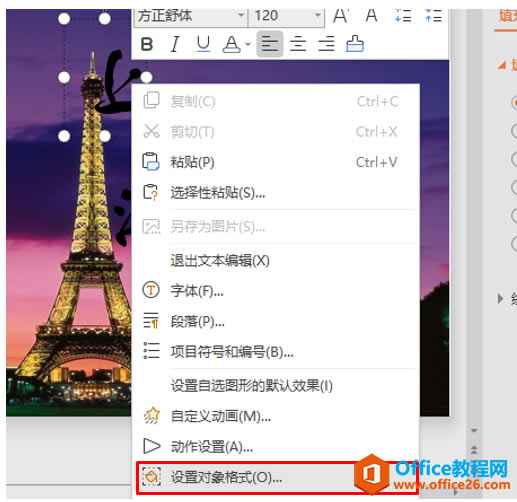Decrease line spacing
This screenshot has width=517, height=502.
coord(434,16)
